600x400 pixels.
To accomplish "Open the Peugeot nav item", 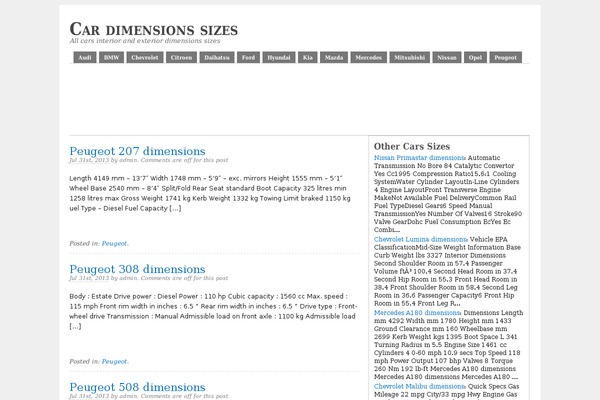I will 505,57.
